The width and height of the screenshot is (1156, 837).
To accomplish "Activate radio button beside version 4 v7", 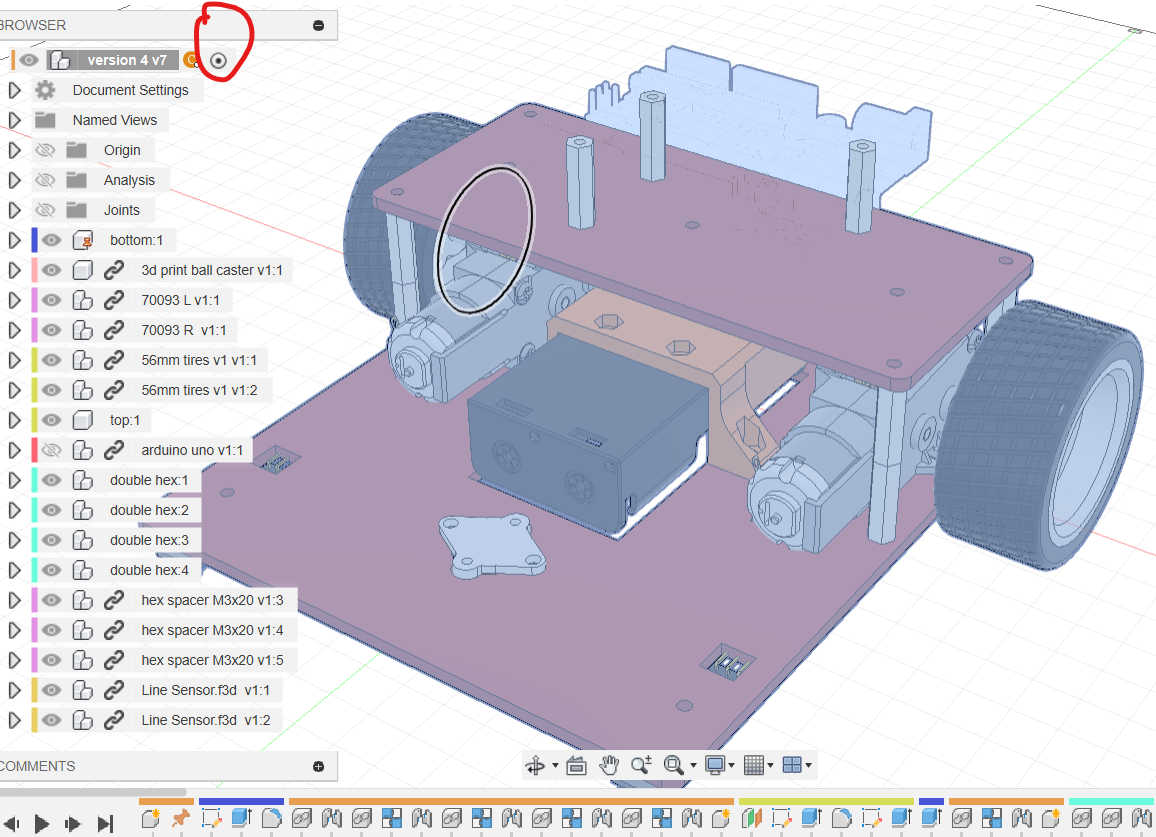I will coord(219,60).
